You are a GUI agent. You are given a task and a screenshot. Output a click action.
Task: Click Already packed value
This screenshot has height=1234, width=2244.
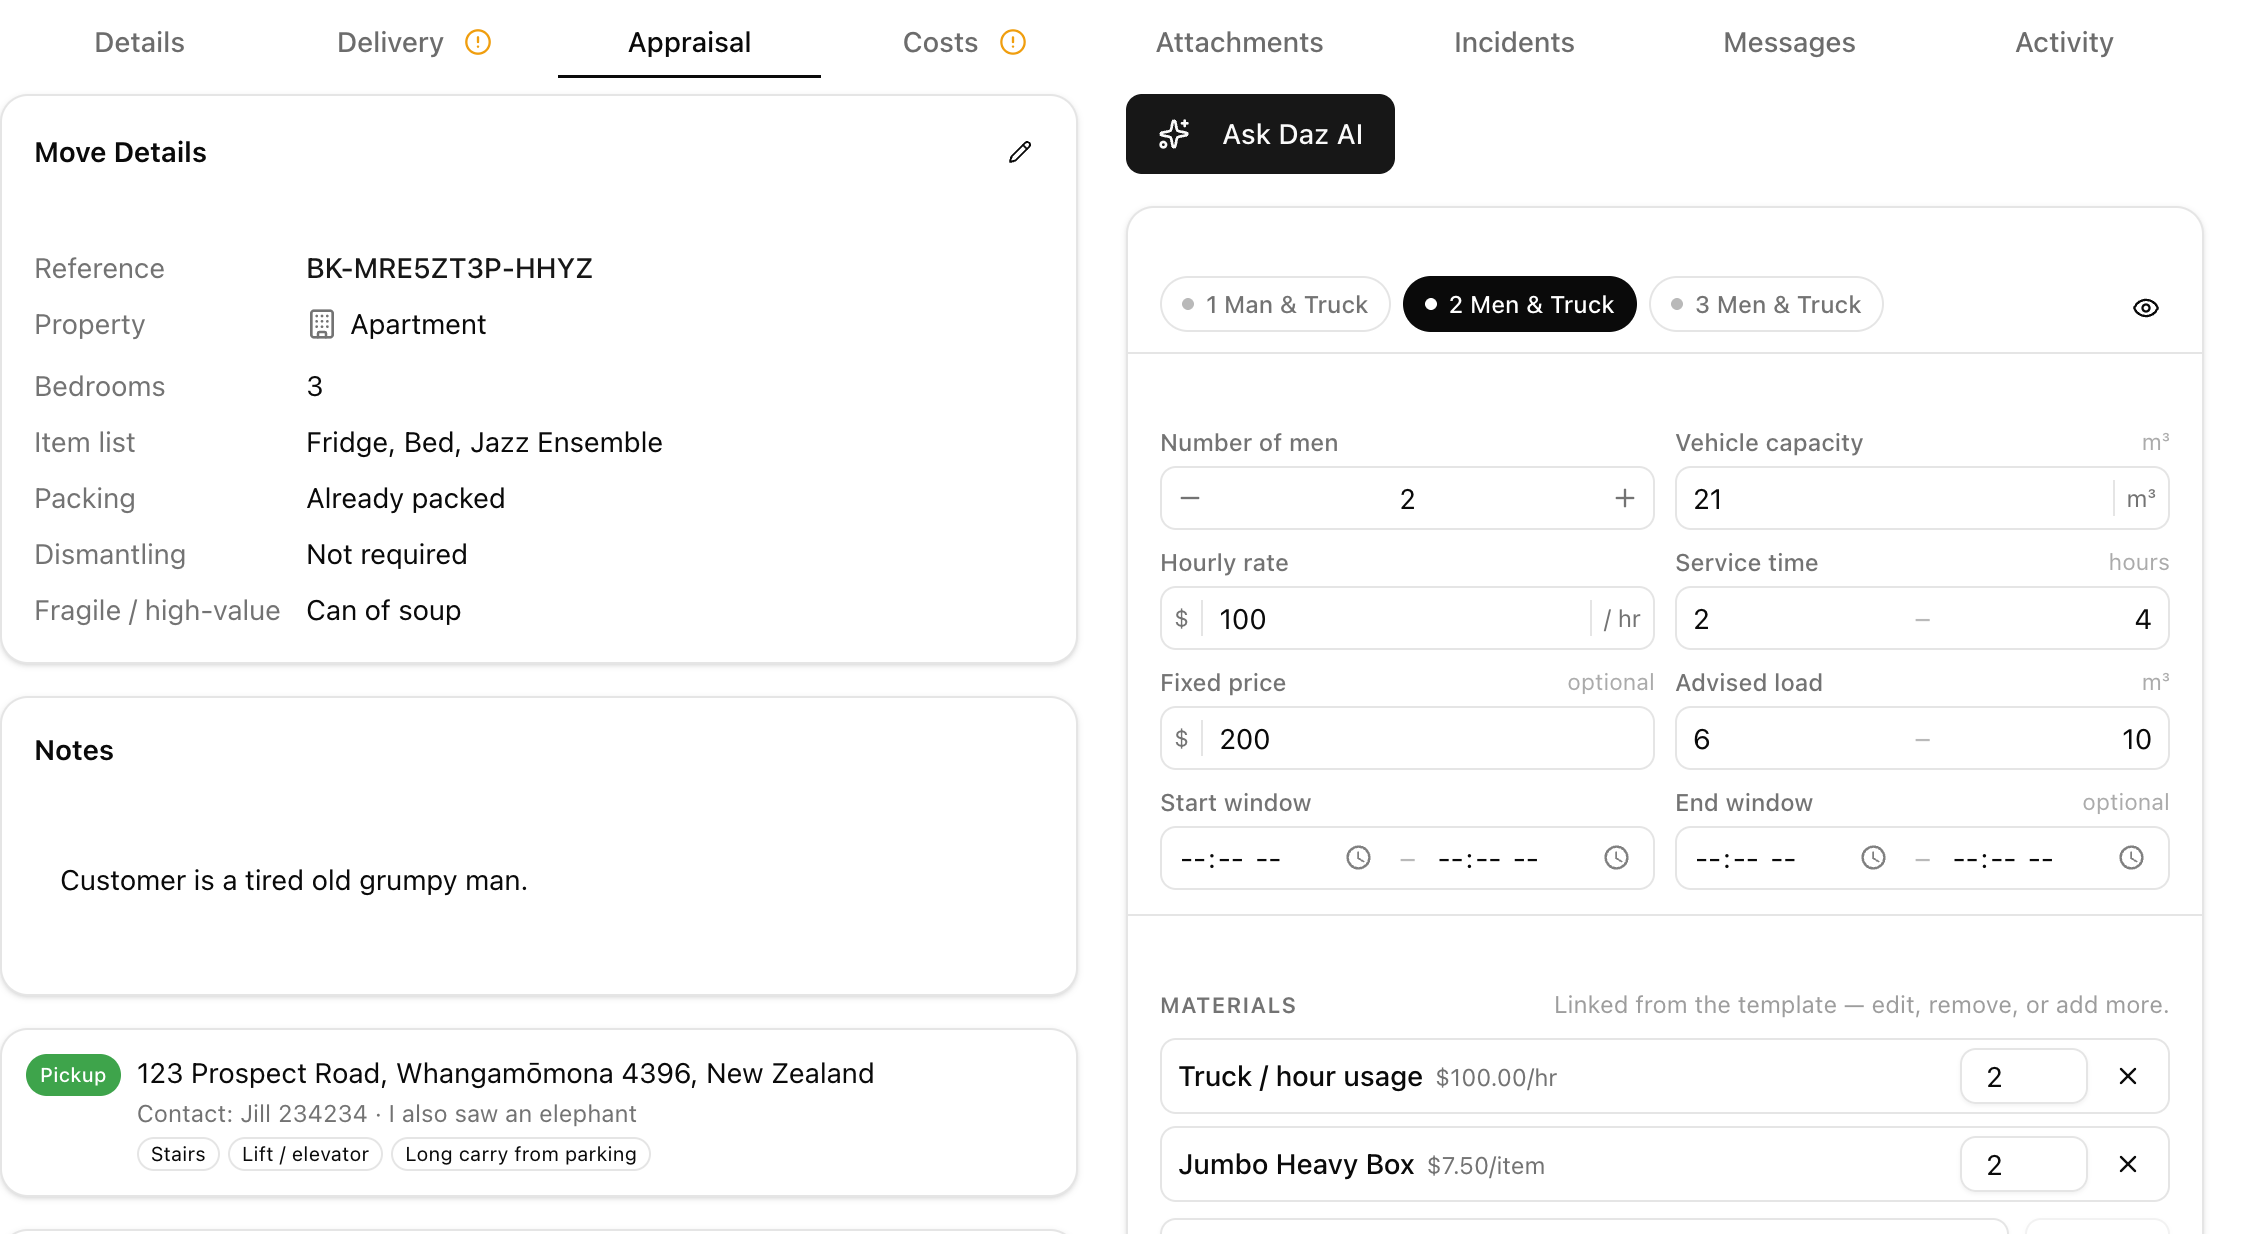[405, 498]
